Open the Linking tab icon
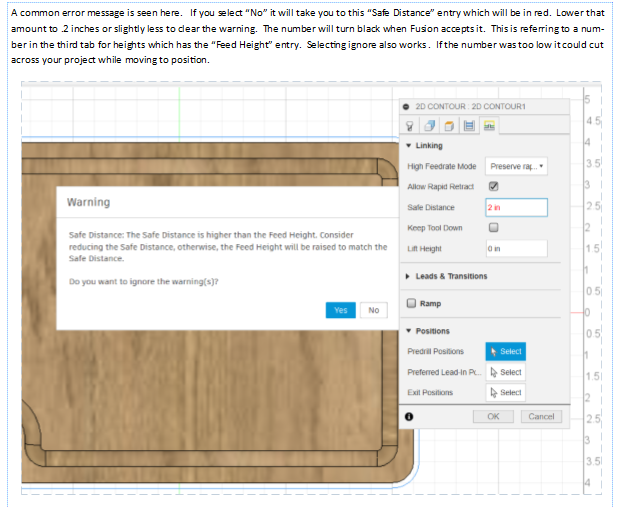 click(x=490, y=126)
